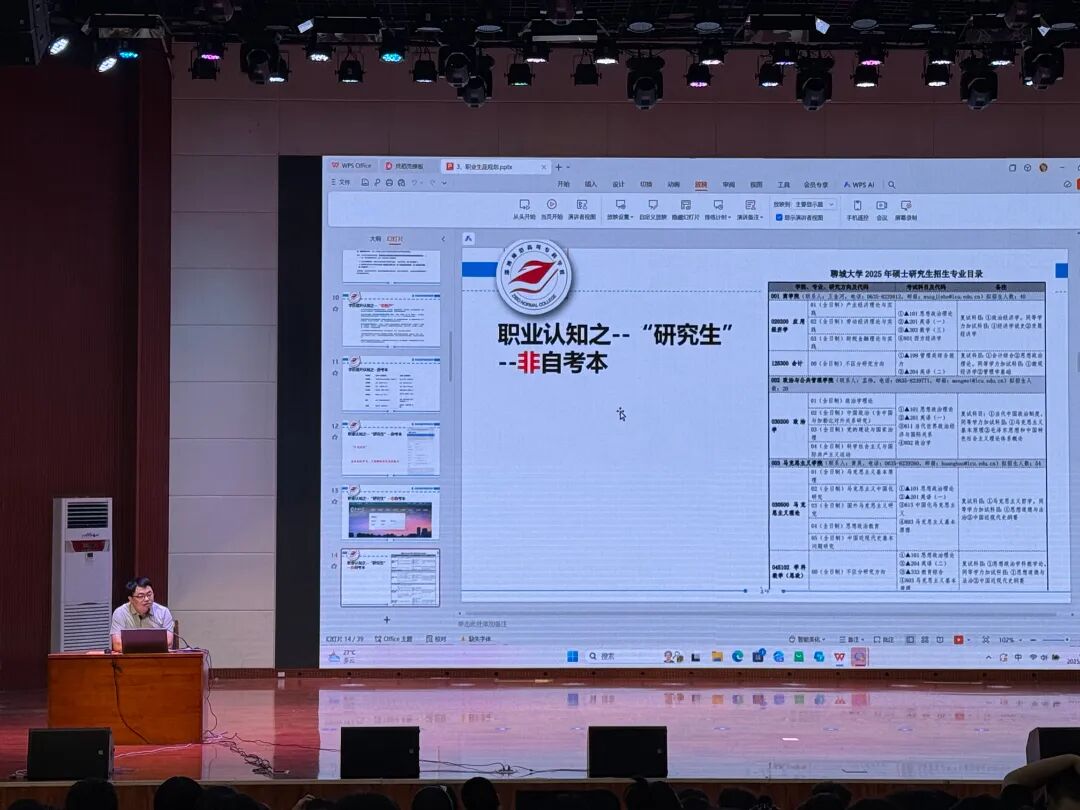Start slideshow from current slide (当页开始)
The image size is (1080, 810).
pos(551,205)
